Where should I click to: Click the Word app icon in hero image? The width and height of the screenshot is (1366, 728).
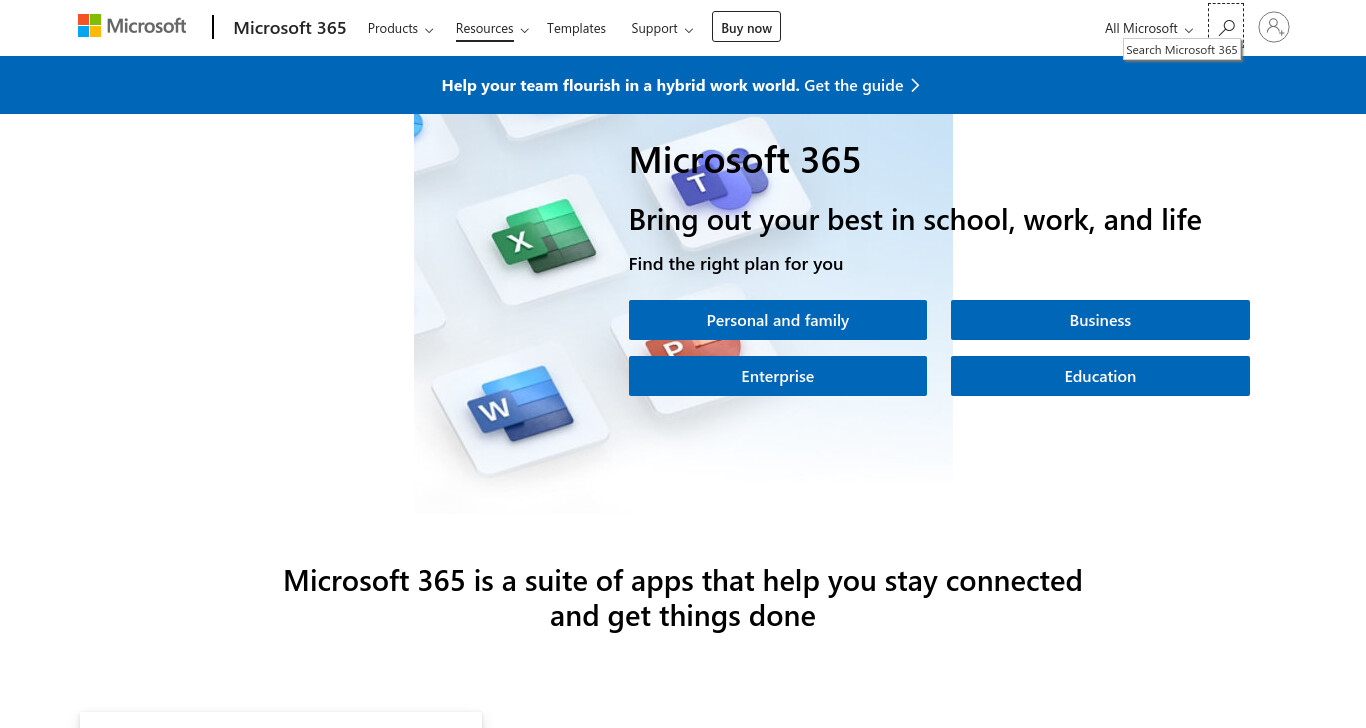pos(520,403)
